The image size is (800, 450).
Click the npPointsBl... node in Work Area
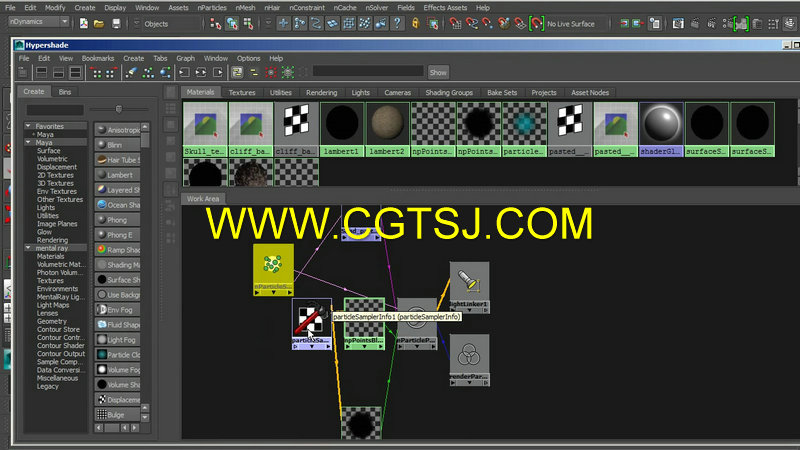(364, 323)
